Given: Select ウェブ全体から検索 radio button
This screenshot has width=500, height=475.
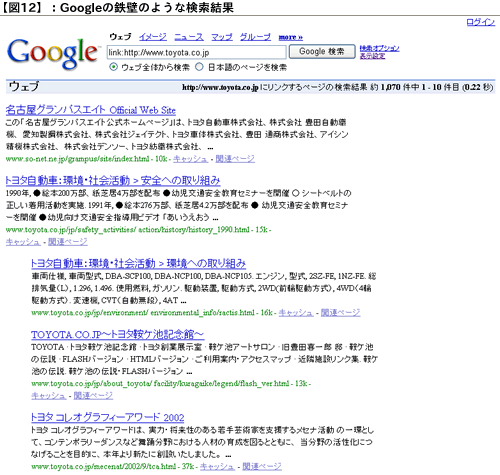Looking at the screenshot, I should (x=114, y=67).
